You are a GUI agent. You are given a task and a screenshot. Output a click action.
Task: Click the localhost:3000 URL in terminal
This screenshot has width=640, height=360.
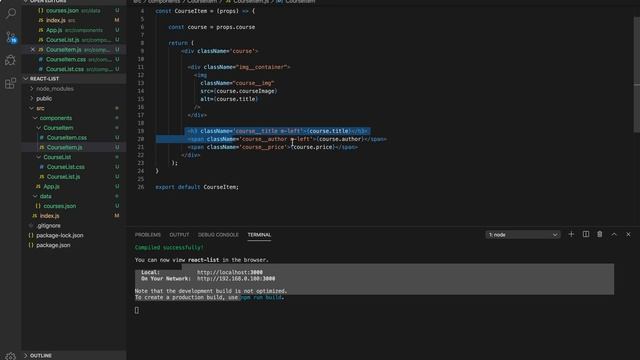[x=230, y=272]
